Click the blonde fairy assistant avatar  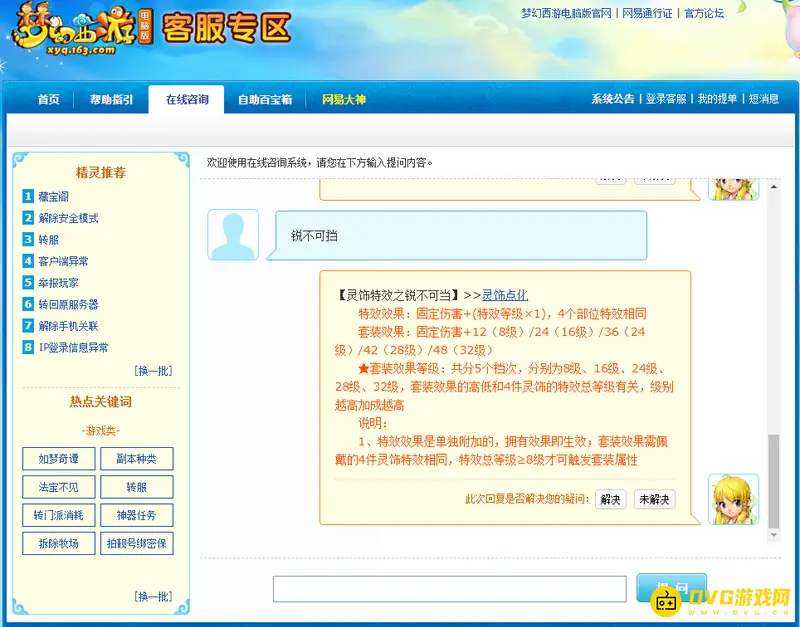pos(734,499)
